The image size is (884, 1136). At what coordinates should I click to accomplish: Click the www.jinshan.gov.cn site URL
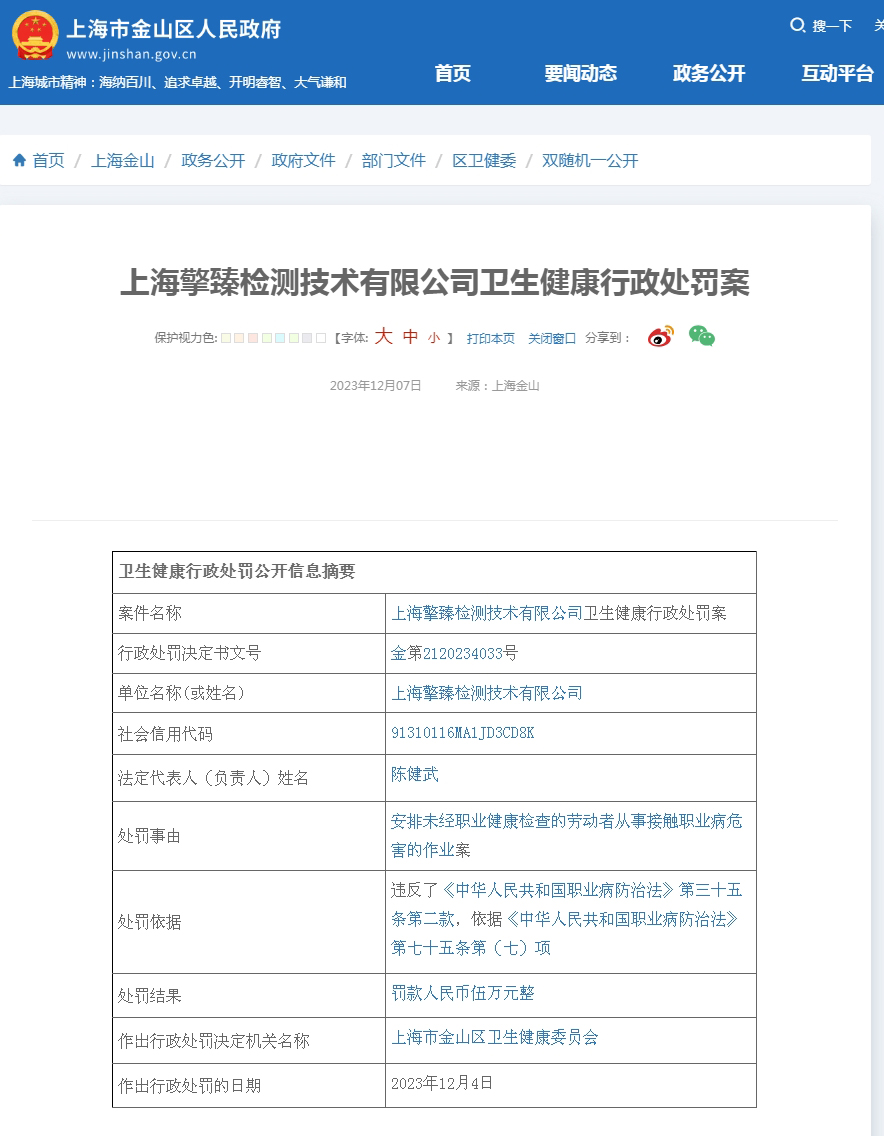(x=131, y=54)
